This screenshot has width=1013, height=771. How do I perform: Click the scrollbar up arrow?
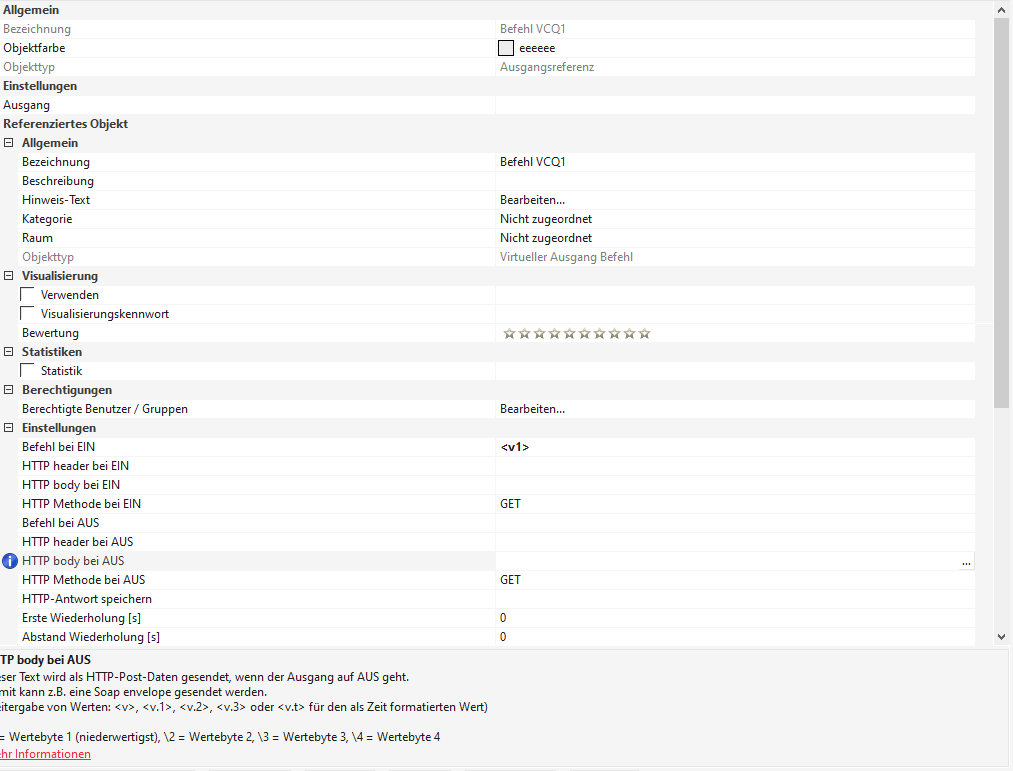point(1002,8)
